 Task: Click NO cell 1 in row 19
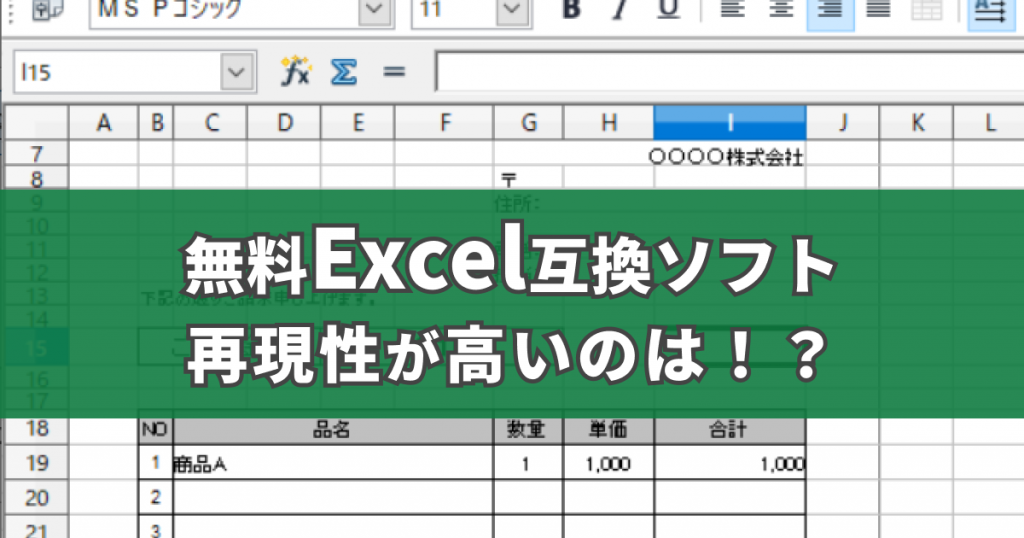[155, 464]
